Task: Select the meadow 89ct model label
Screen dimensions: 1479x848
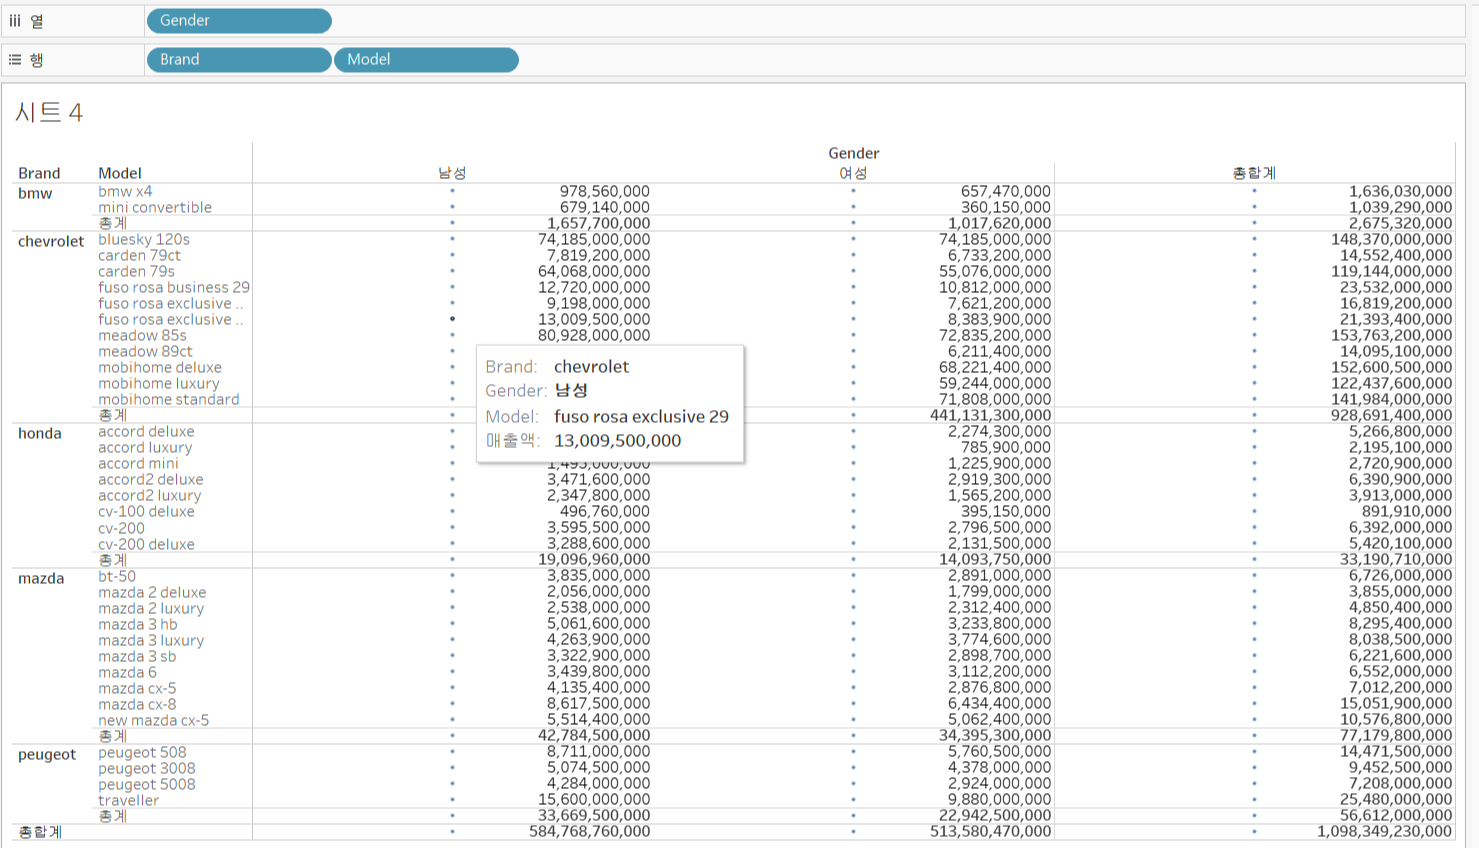Action: coord(145,351)
